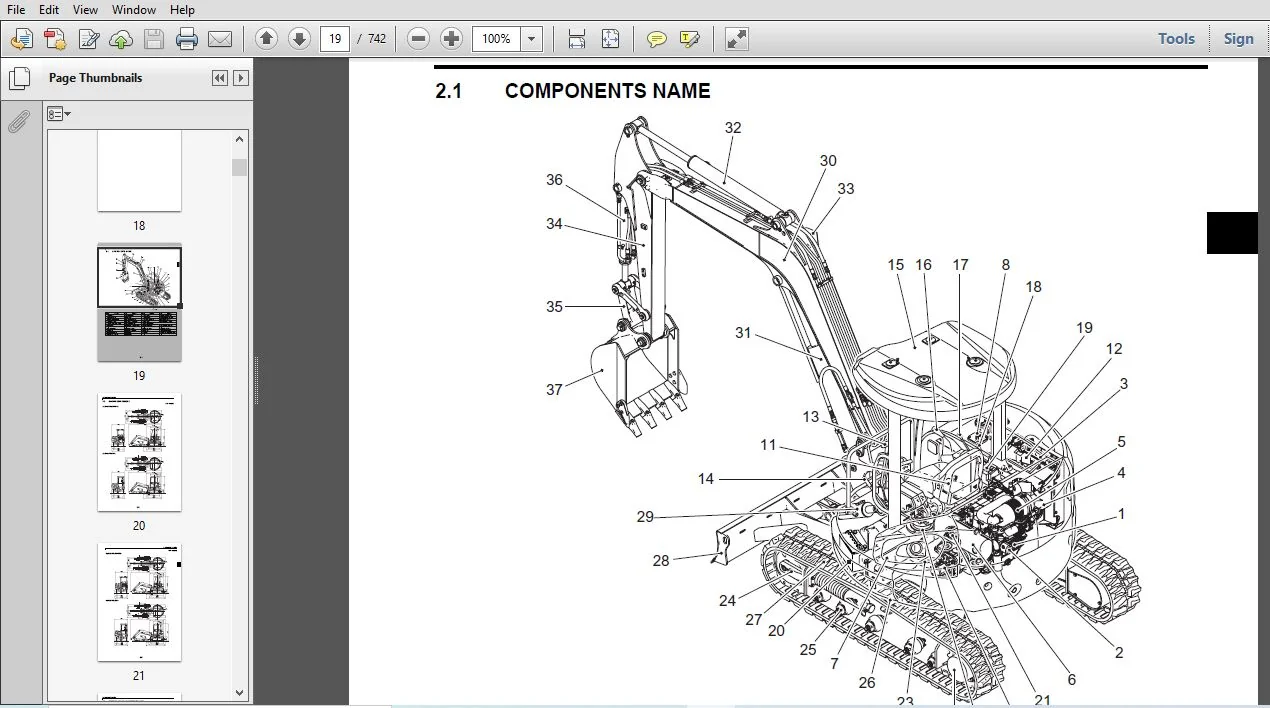Click the Save (floppy disk) icon
This screenshot has width=1270, height=708.
154,39
